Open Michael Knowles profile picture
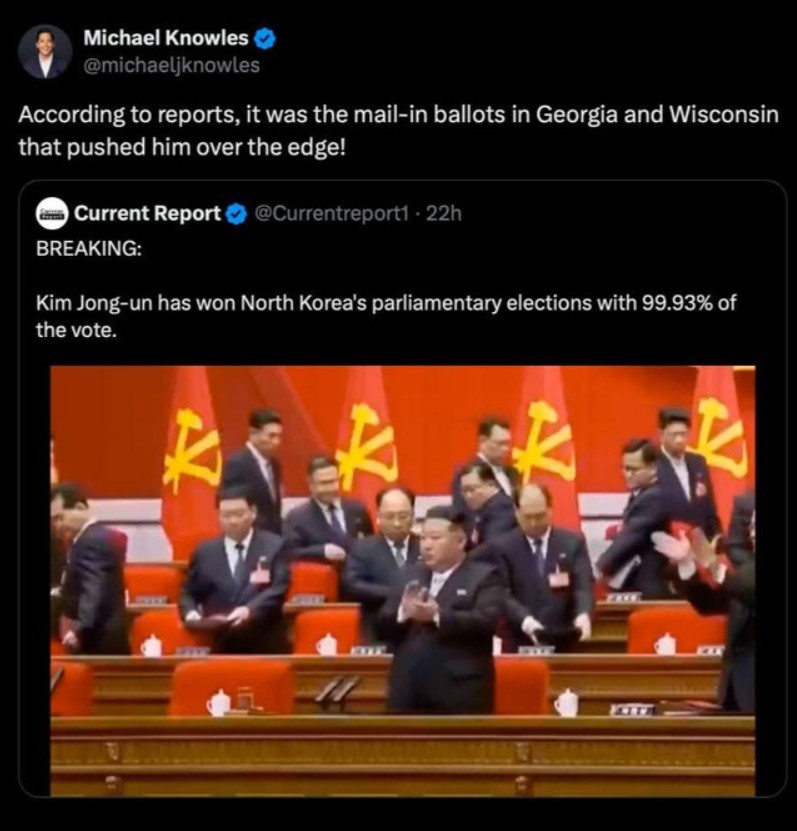Image resolution: width=797 pixels, height=831 pixels. pyautogui.click(x=45, y=51)
